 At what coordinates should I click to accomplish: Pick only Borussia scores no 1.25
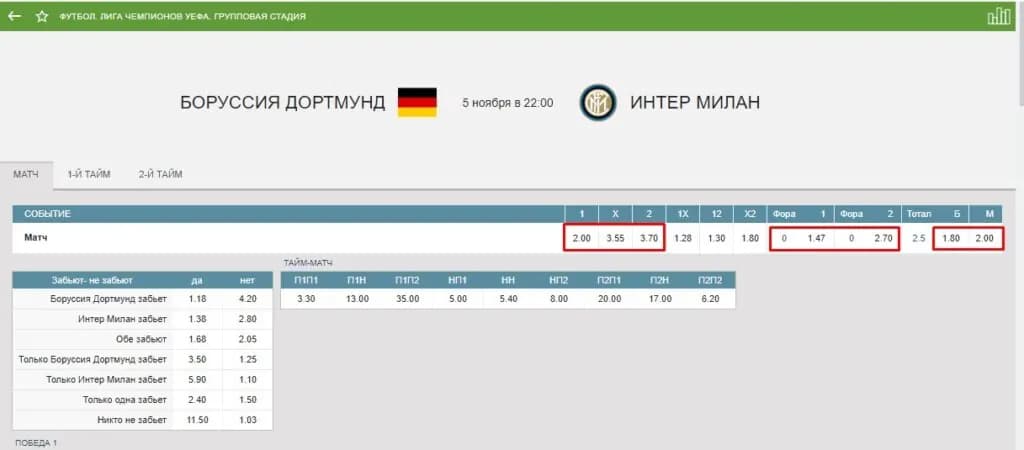(248, 360)
